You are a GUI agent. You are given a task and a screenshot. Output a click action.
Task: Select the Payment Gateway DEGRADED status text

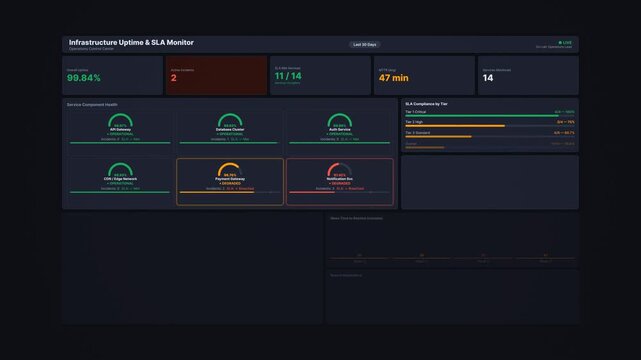(230, 183)
